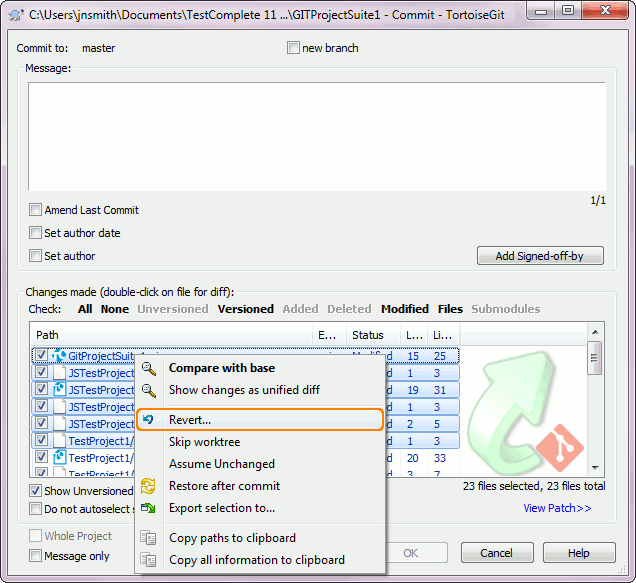Click the file list scroll up arrow
636x583 pixels.
595,332
